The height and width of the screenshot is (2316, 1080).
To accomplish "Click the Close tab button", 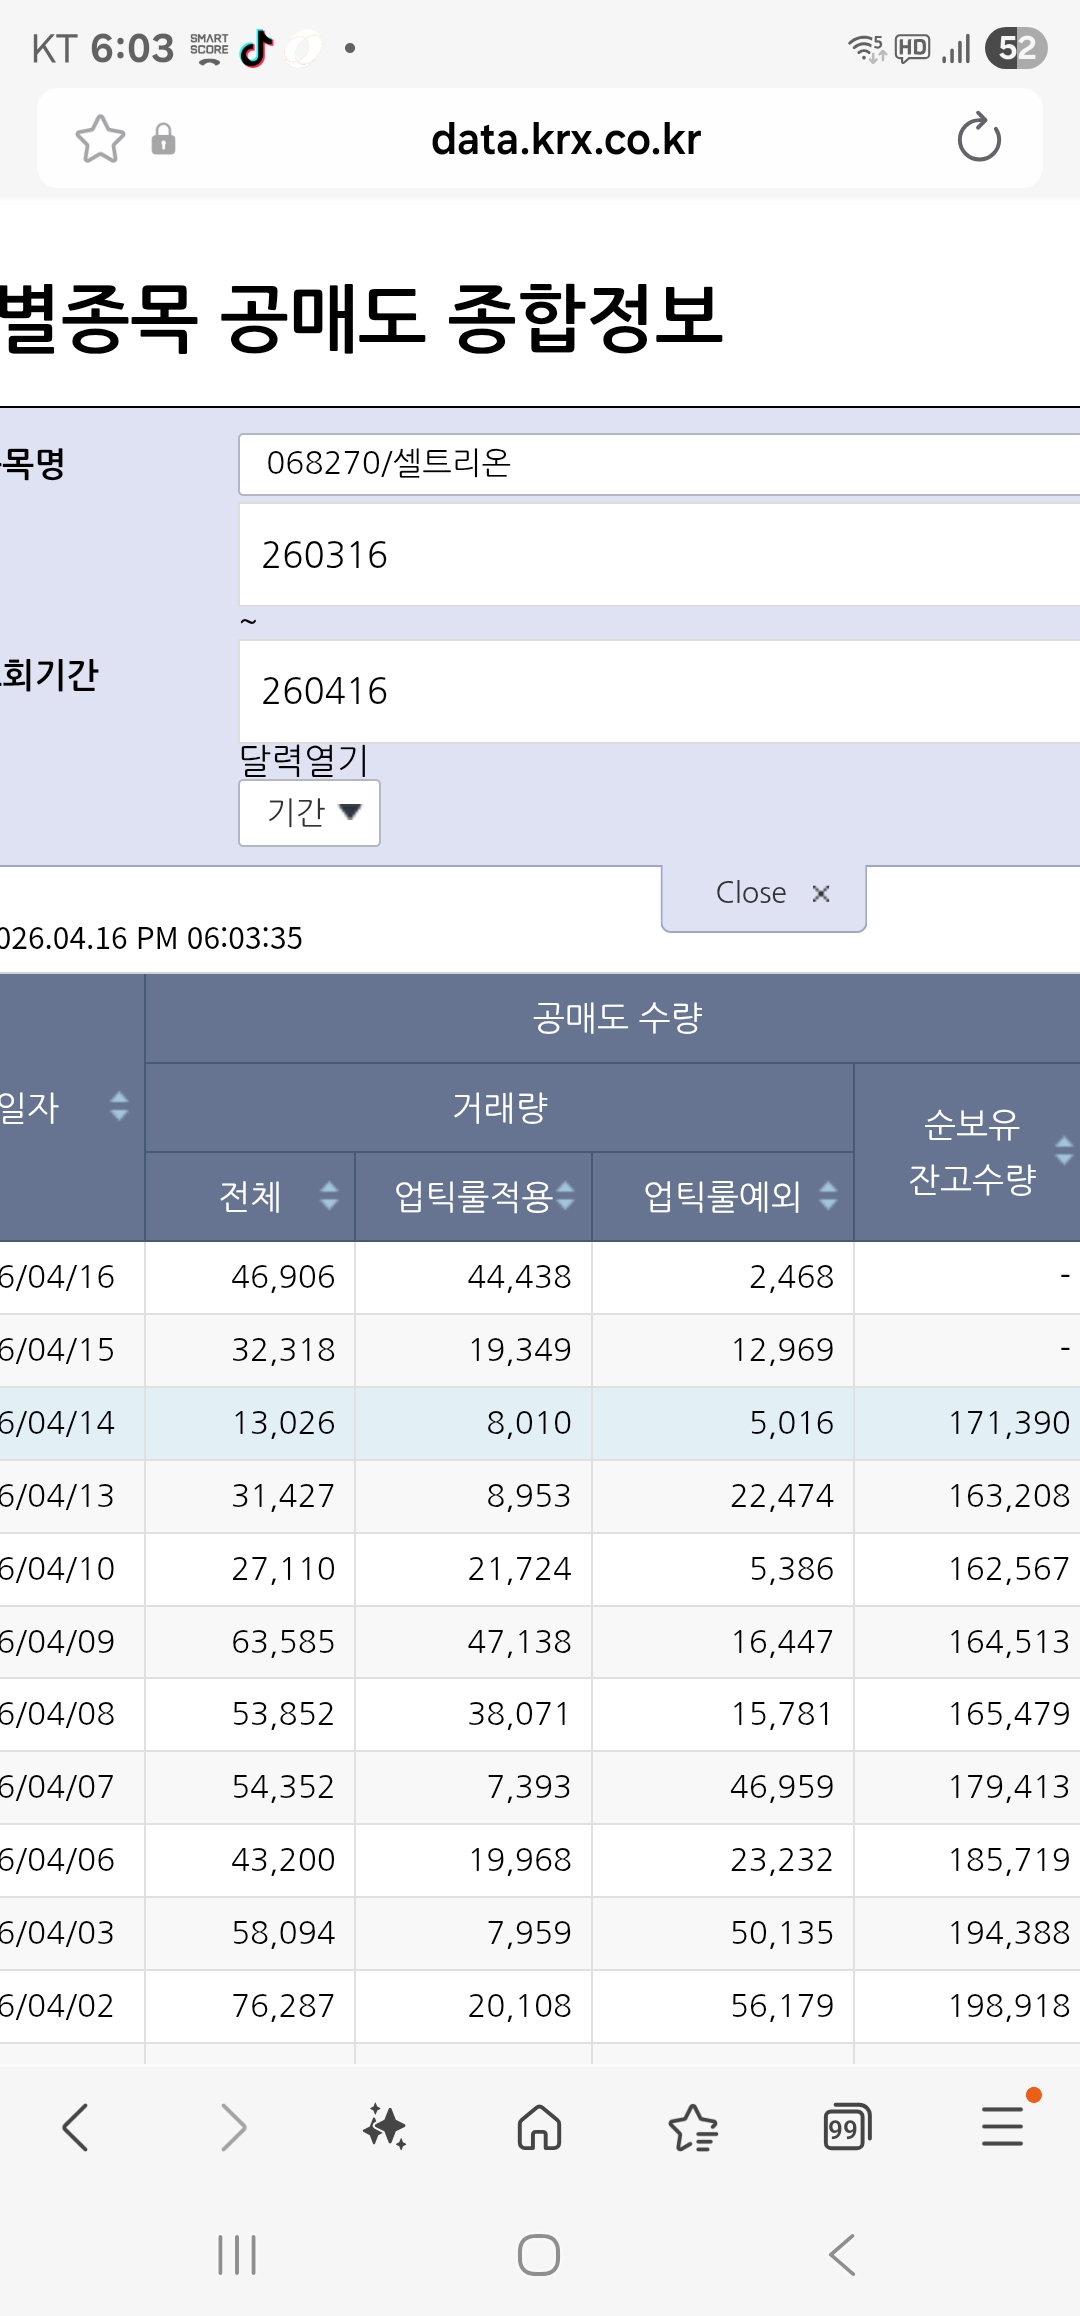I will (x=764, y=894).
